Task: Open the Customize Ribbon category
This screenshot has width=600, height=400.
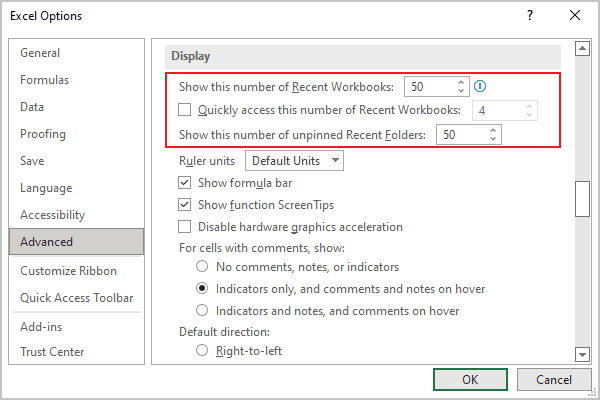Action: pos(77,271)
